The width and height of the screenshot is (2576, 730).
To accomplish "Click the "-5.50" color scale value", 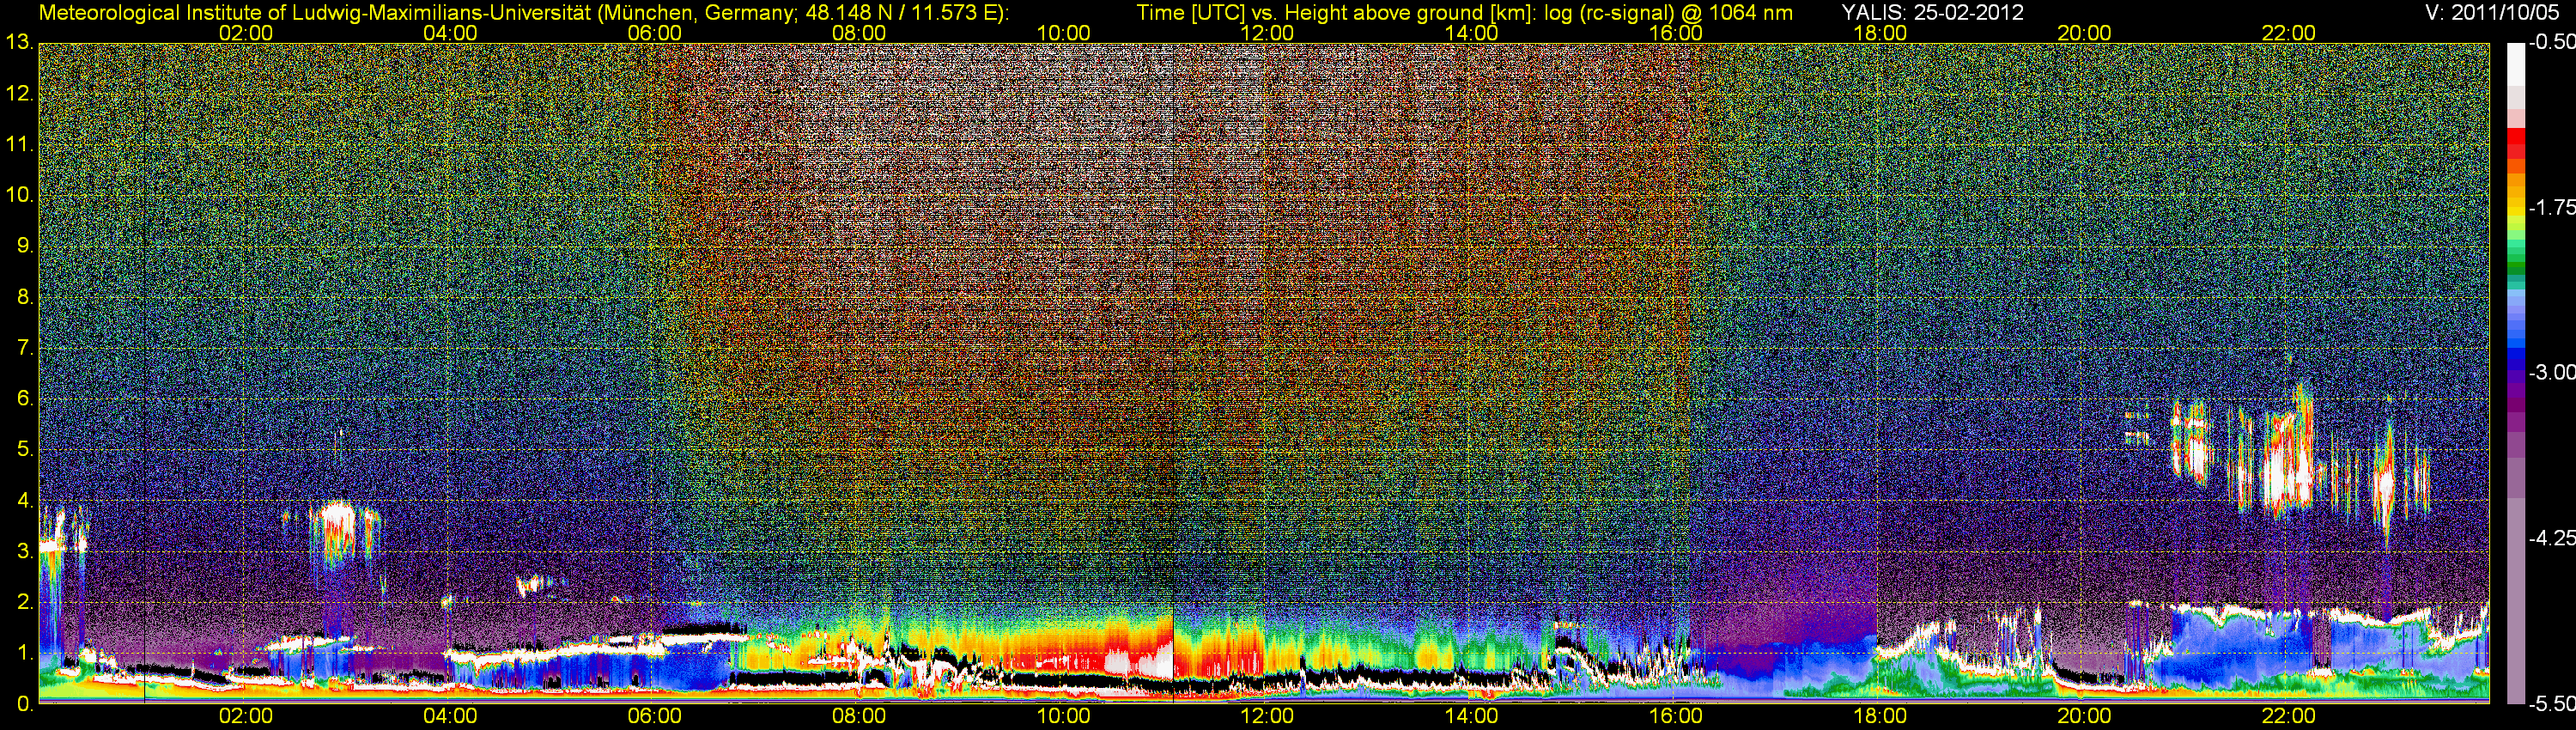I will (2551, 704).
